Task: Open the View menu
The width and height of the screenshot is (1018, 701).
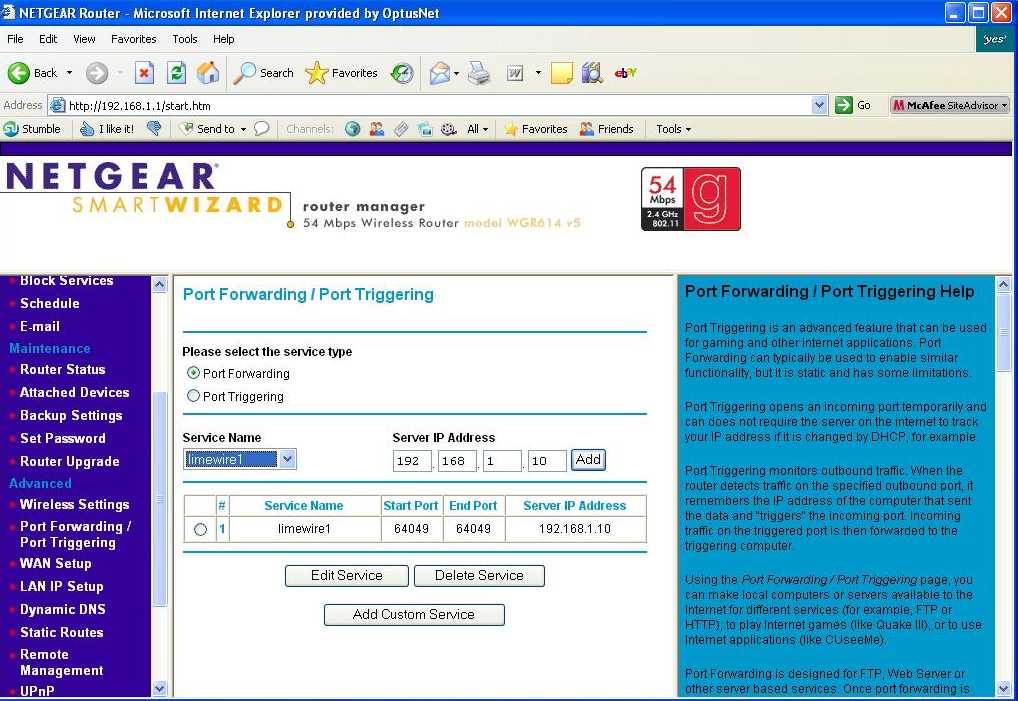Action: point(84,39)
